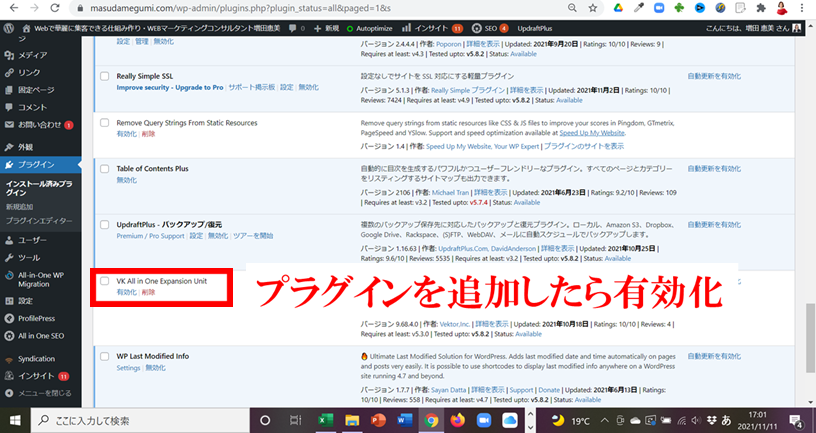This screenshot has height=433, width=816.
Task: Open WP Last Modified Info Settings link
Action: [x=128, y=368]
